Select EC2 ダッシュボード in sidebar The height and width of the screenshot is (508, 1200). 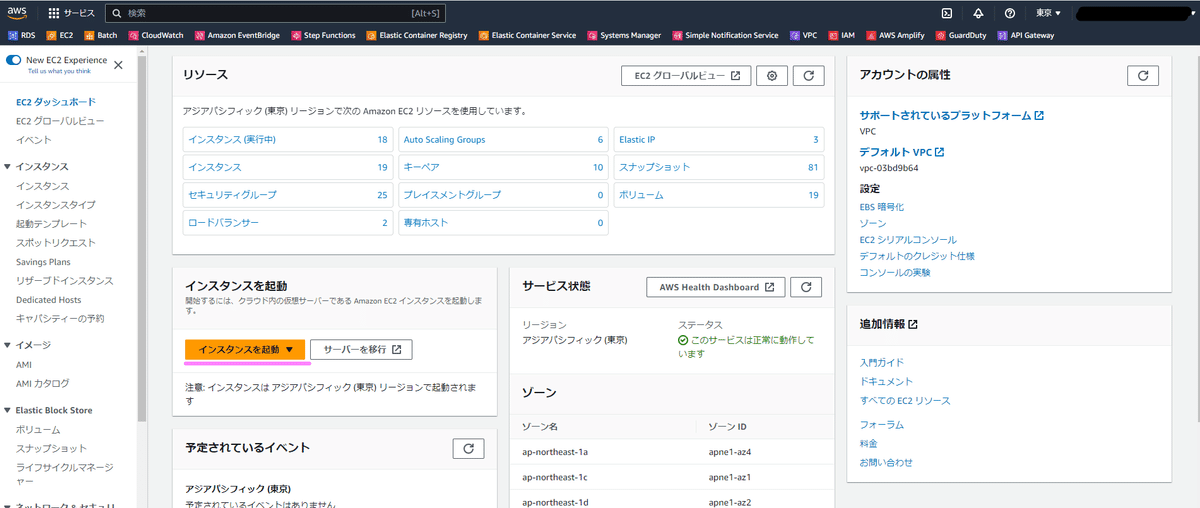(x=56, y=102)
